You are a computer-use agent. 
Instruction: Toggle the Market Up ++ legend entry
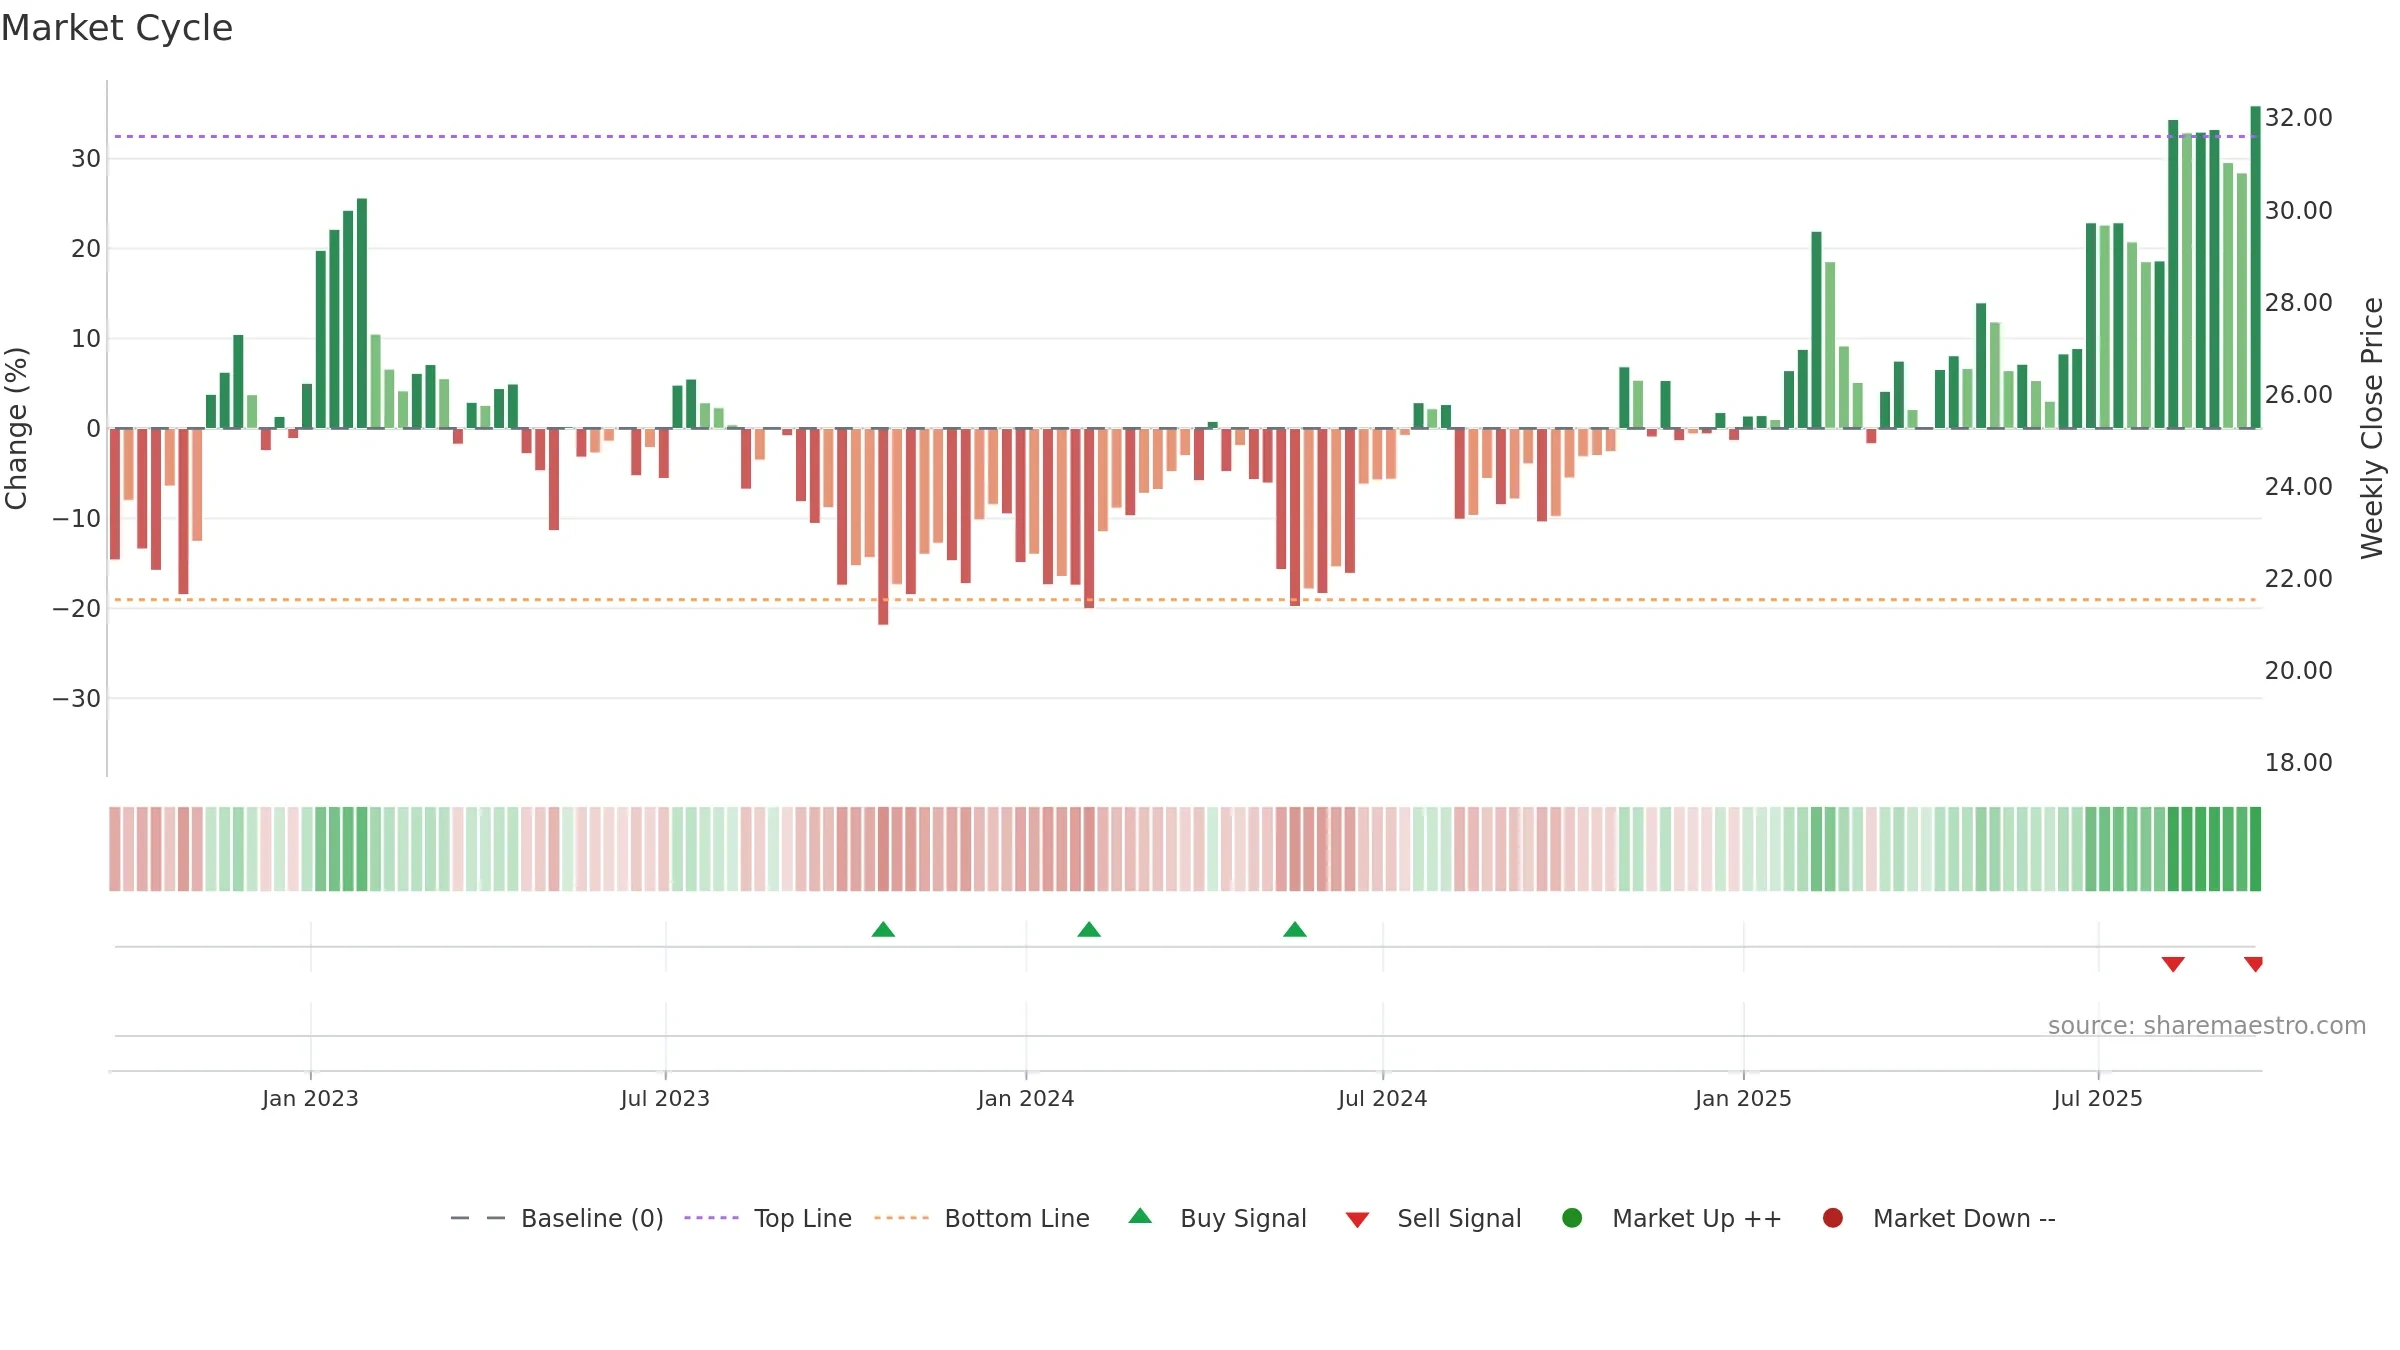pyautogui.click(x=1672, y=1218)
